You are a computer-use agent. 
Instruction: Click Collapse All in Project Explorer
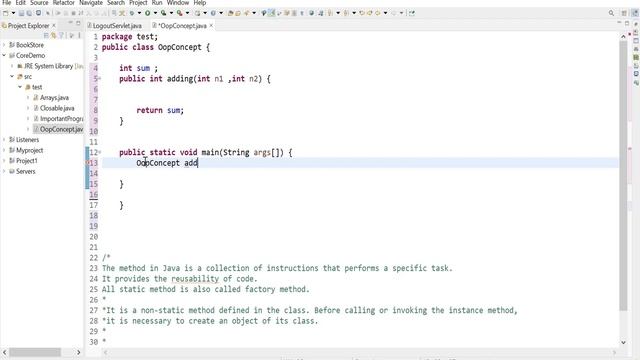coord(46,36)
